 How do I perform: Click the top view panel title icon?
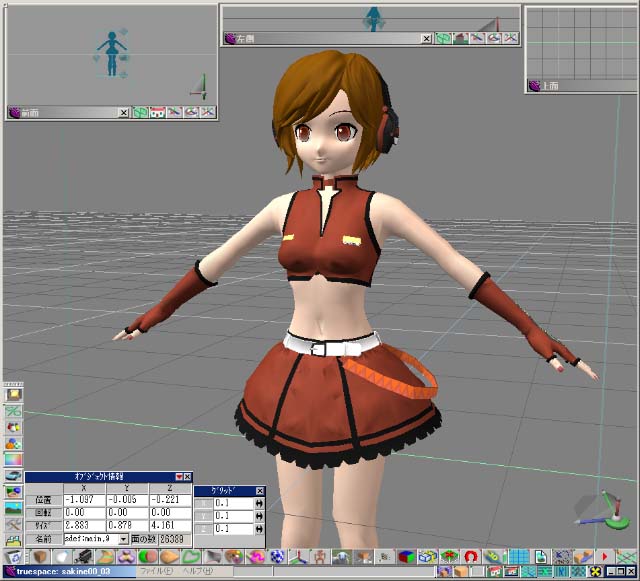pyautogui.click(x=534, y=86)
